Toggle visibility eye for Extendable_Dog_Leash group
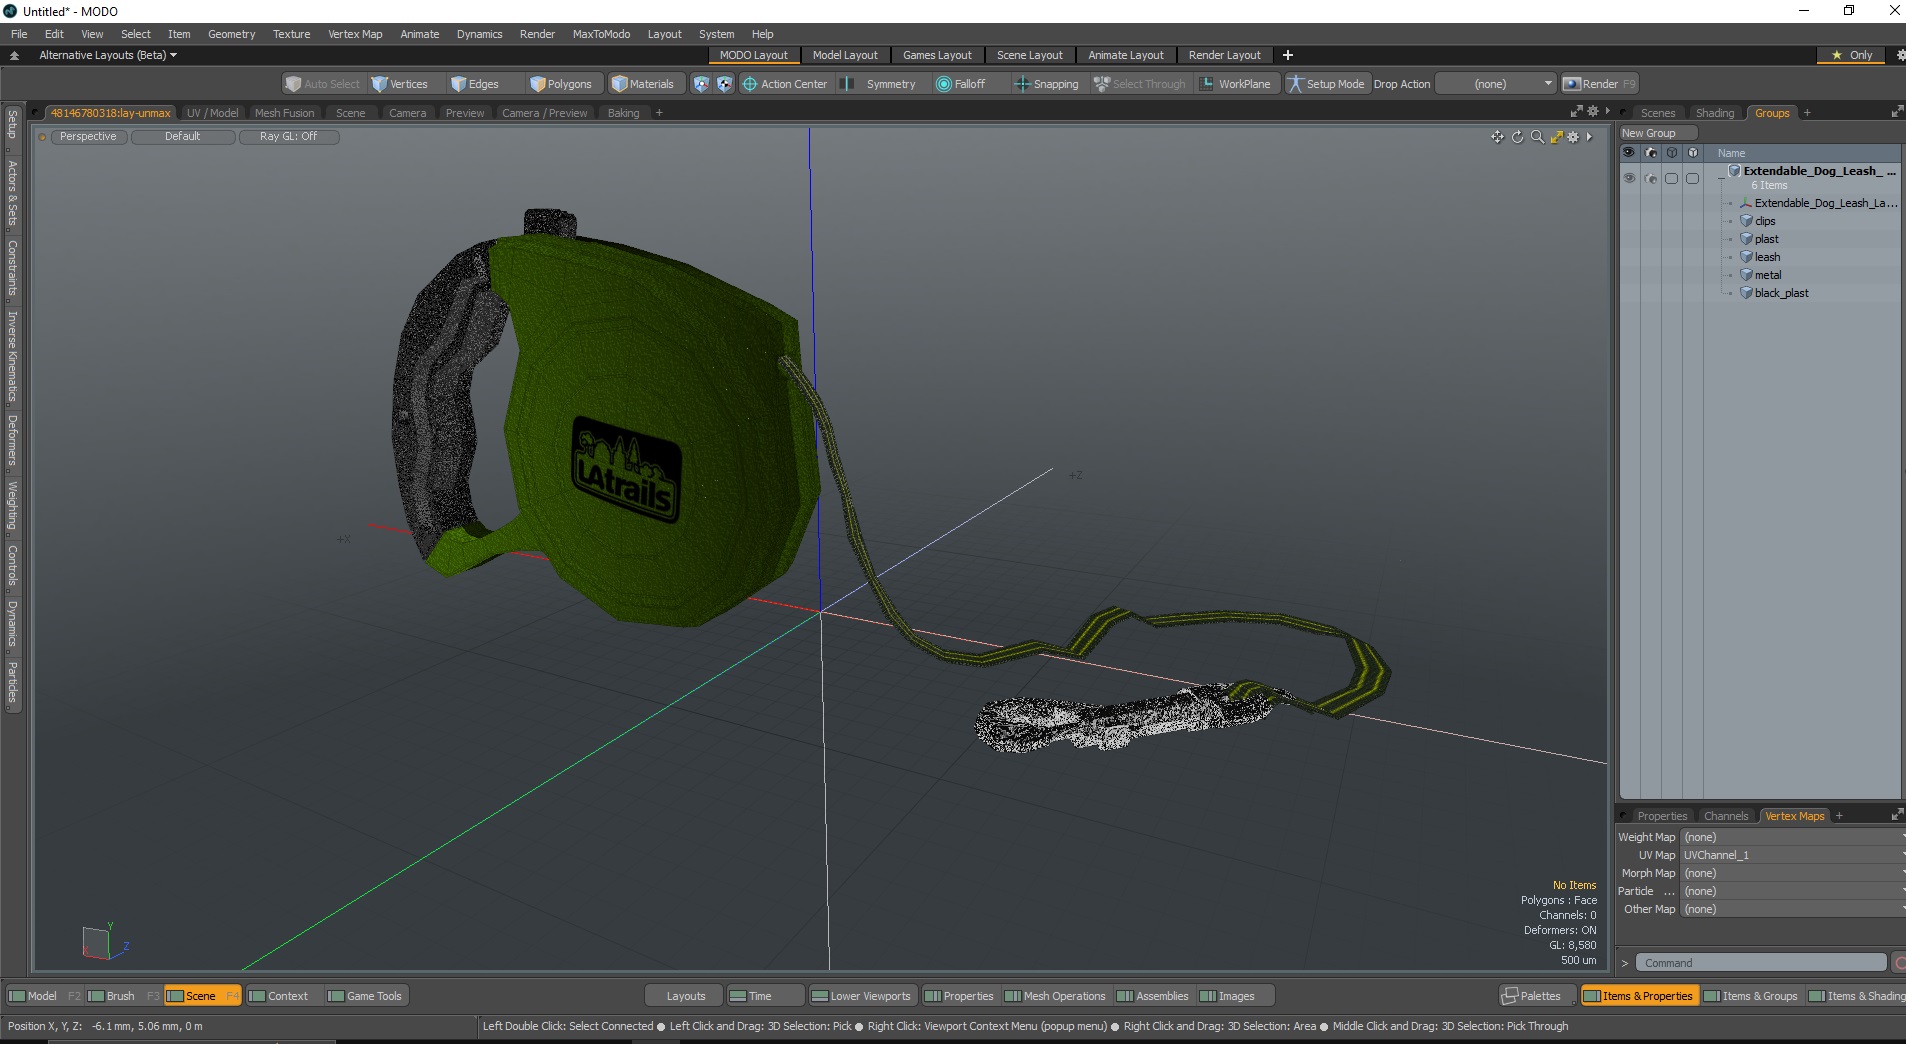Screen dimensions: 1906x1044 [x=1629, y=178]
